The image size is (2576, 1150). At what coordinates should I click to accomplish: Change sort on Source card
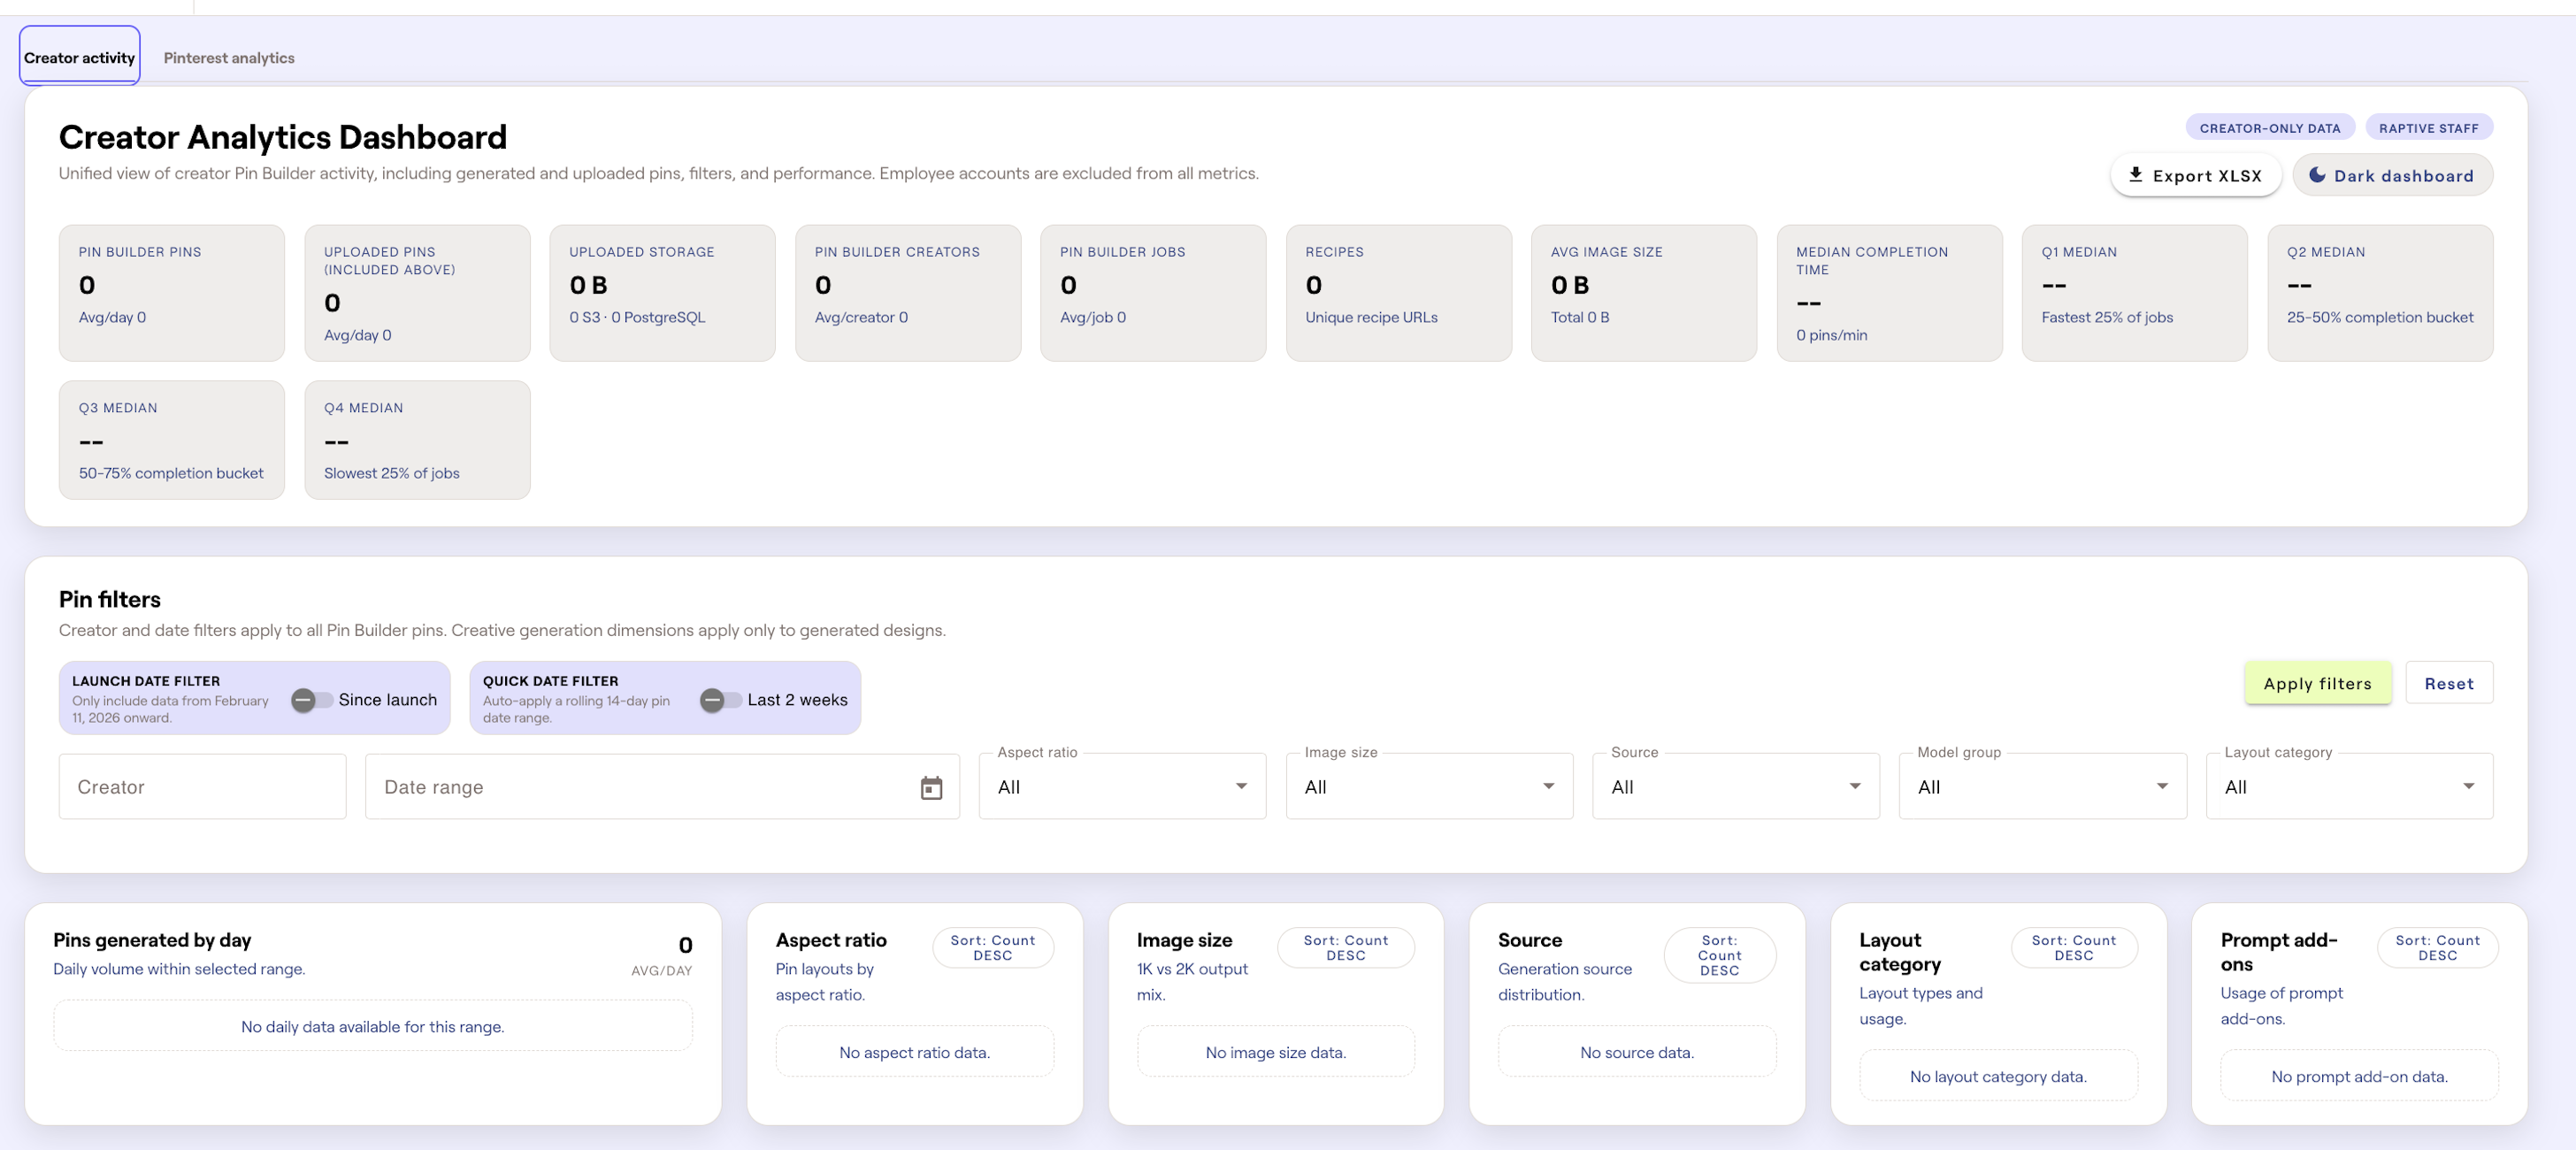pyautogui.click(x=1720, y=955)
